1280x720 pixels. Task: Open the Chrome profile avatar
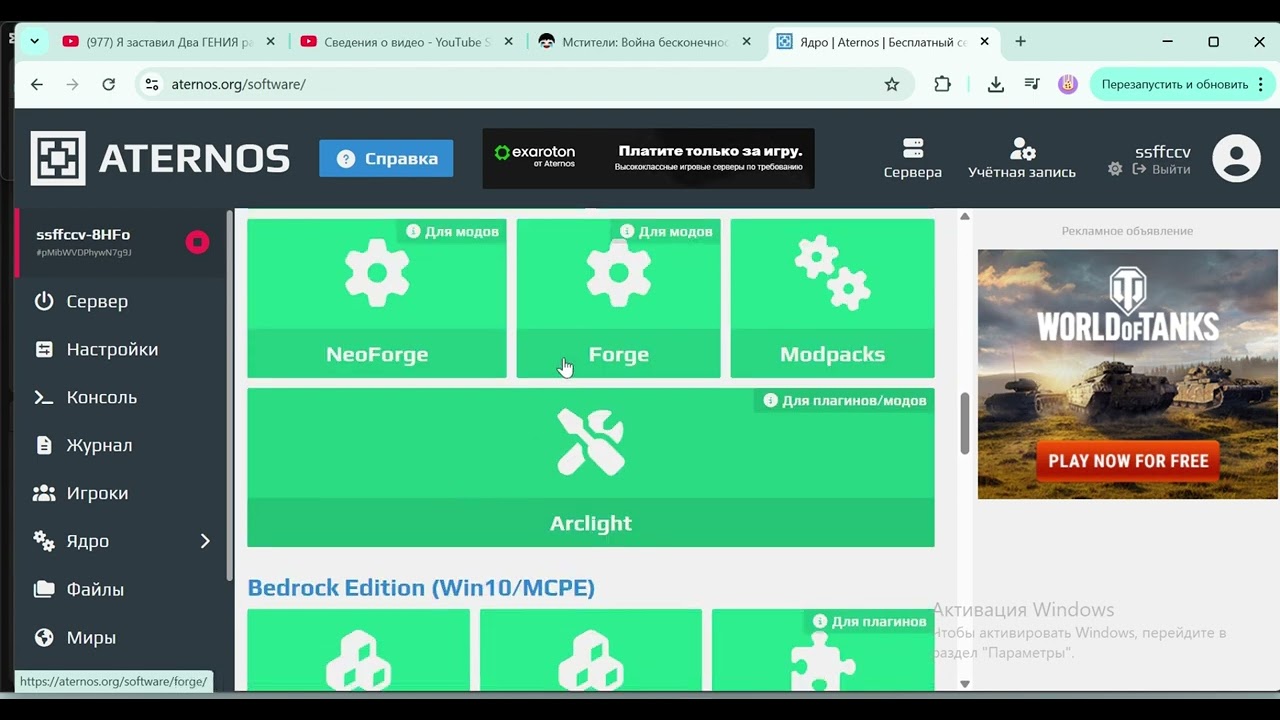(1069, 85)
